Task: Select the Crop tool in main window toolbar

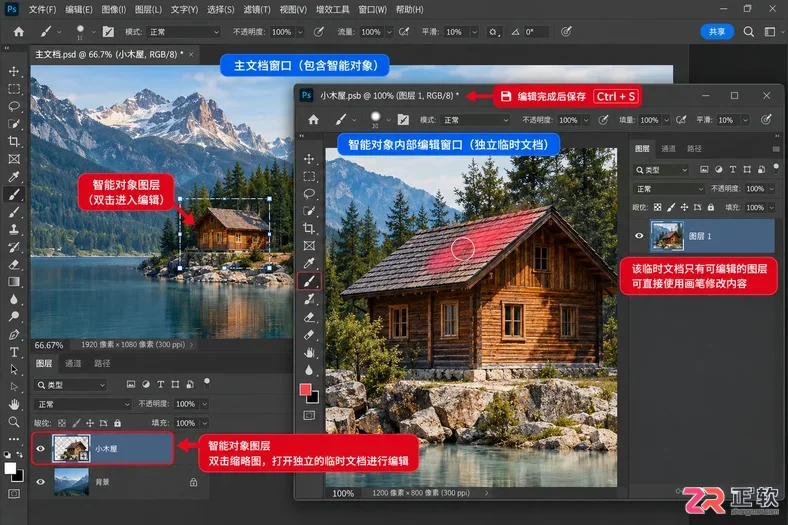Action: point(14,141)
